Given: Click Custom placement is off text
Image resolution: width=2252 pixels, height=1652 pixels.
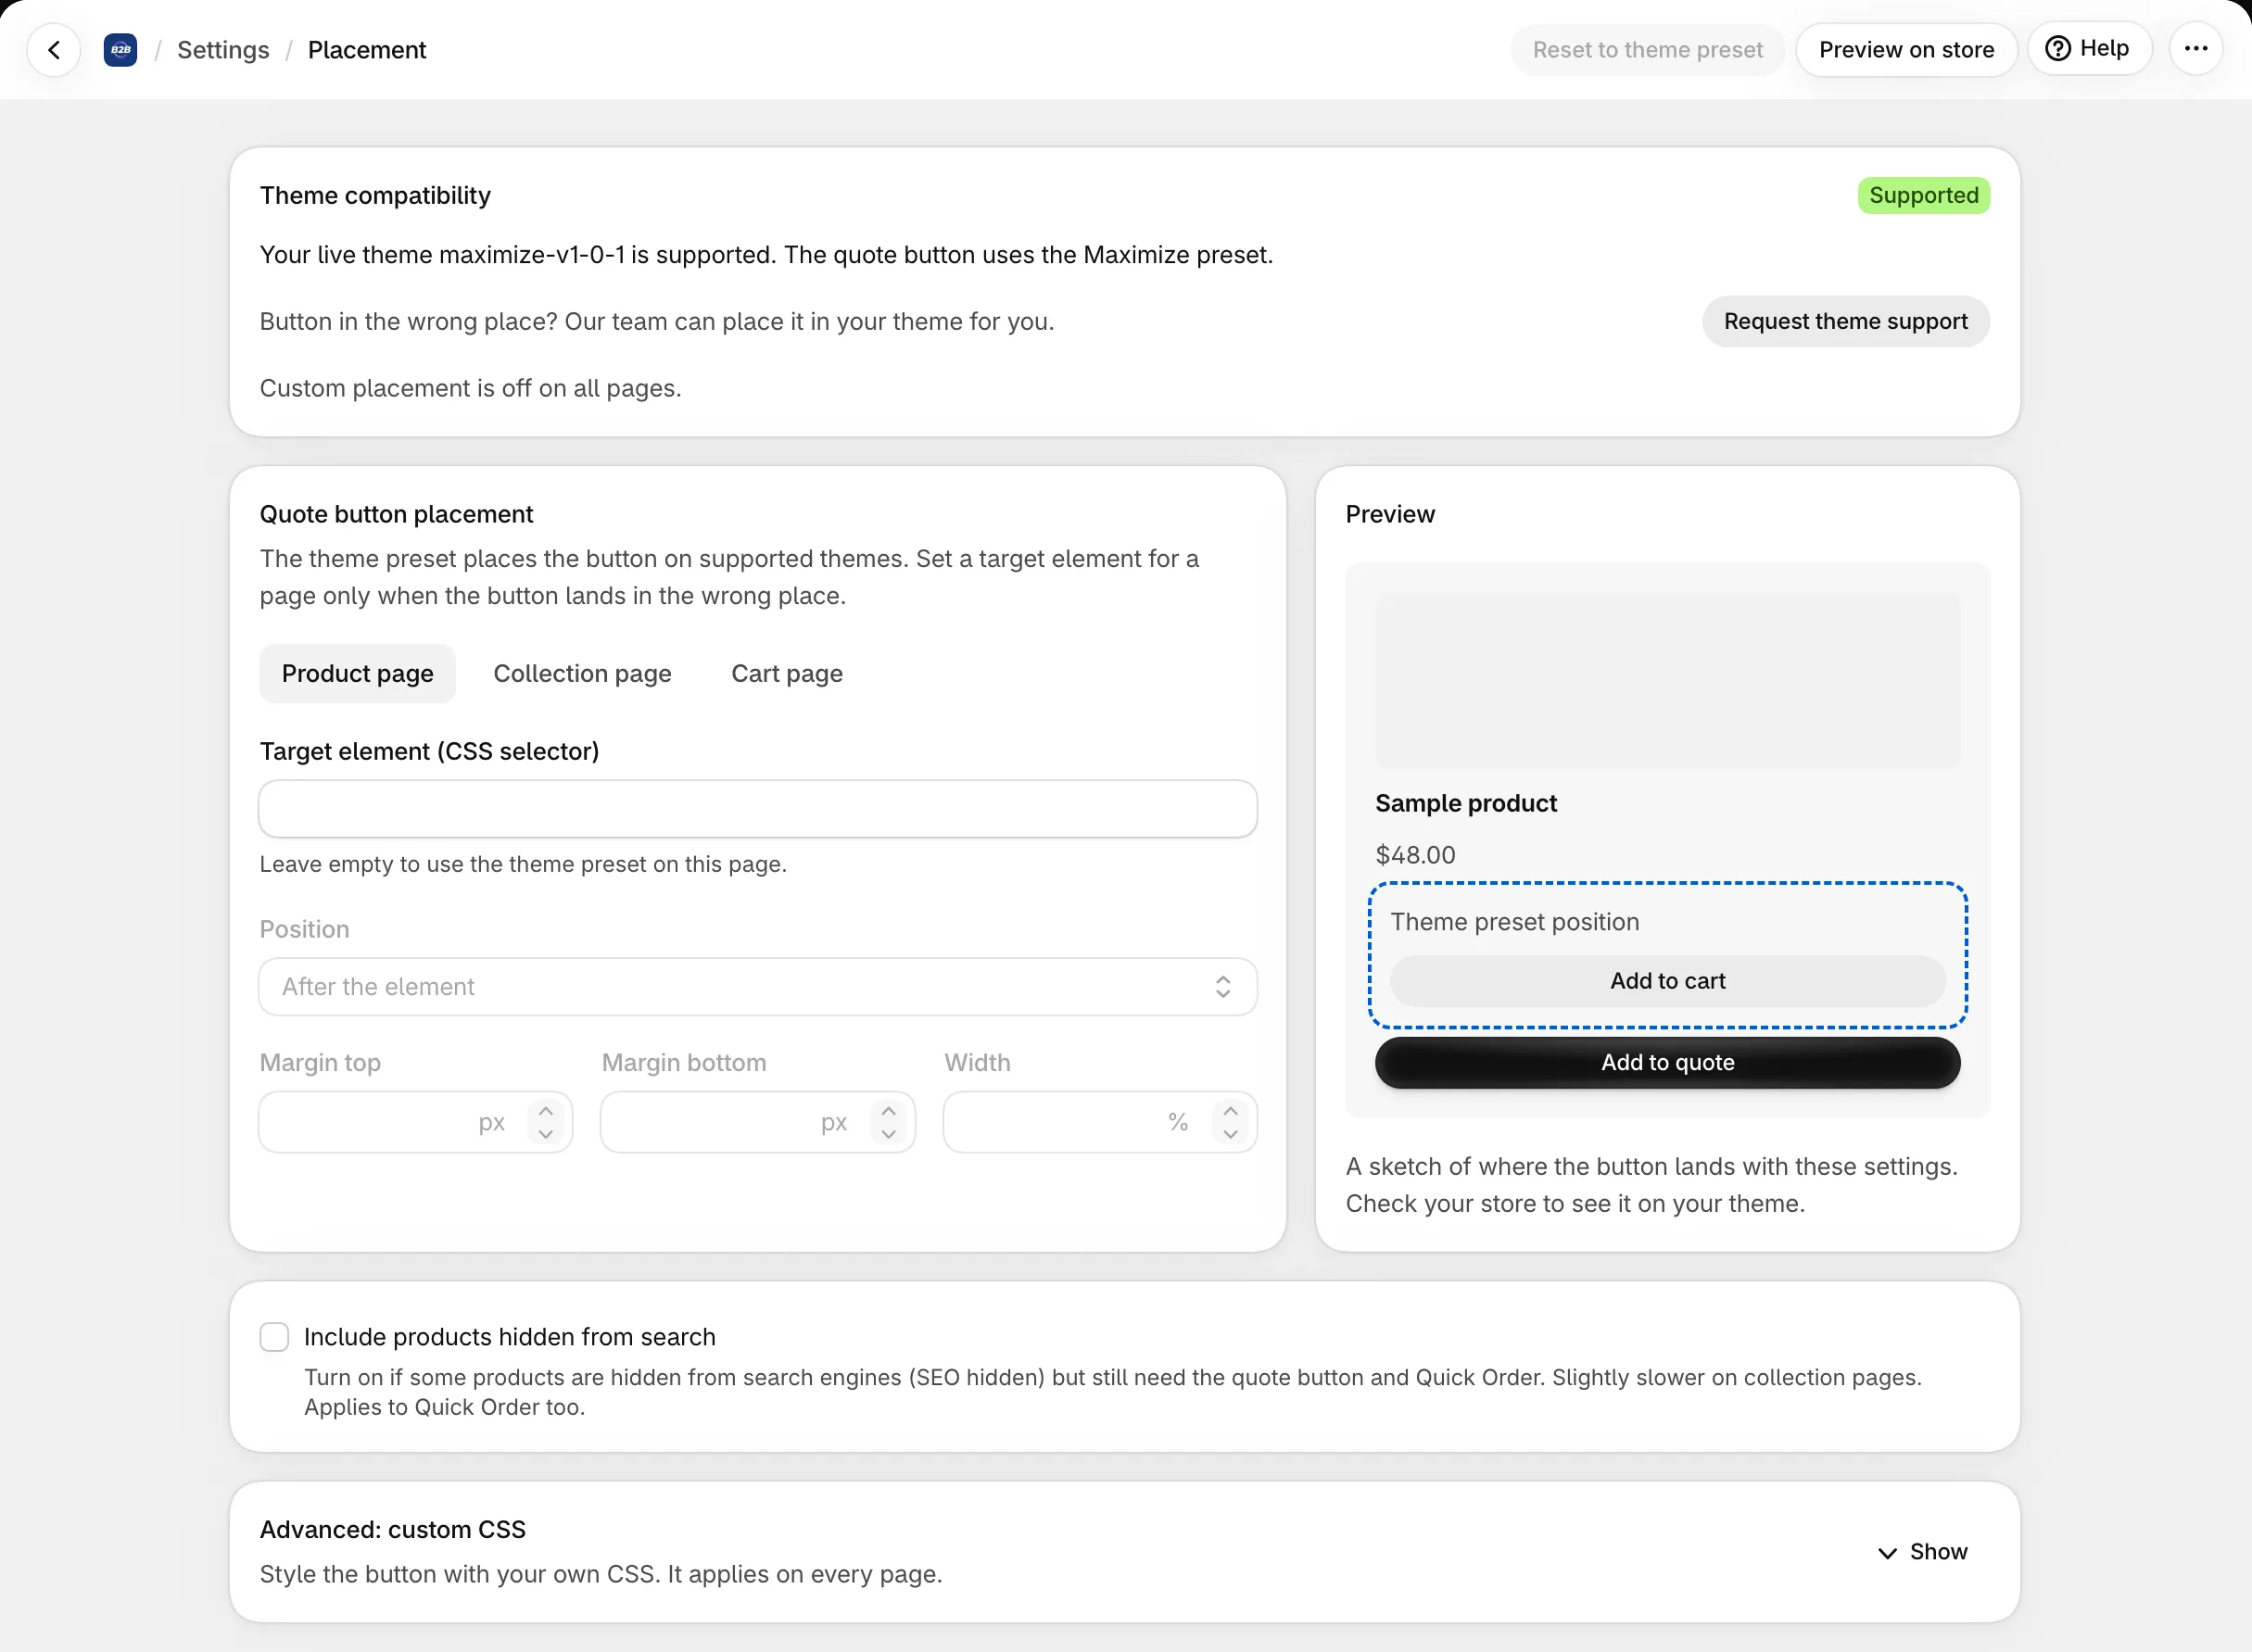Looking at the screenshot, I should pyautogui.click(x=470, y=388).
